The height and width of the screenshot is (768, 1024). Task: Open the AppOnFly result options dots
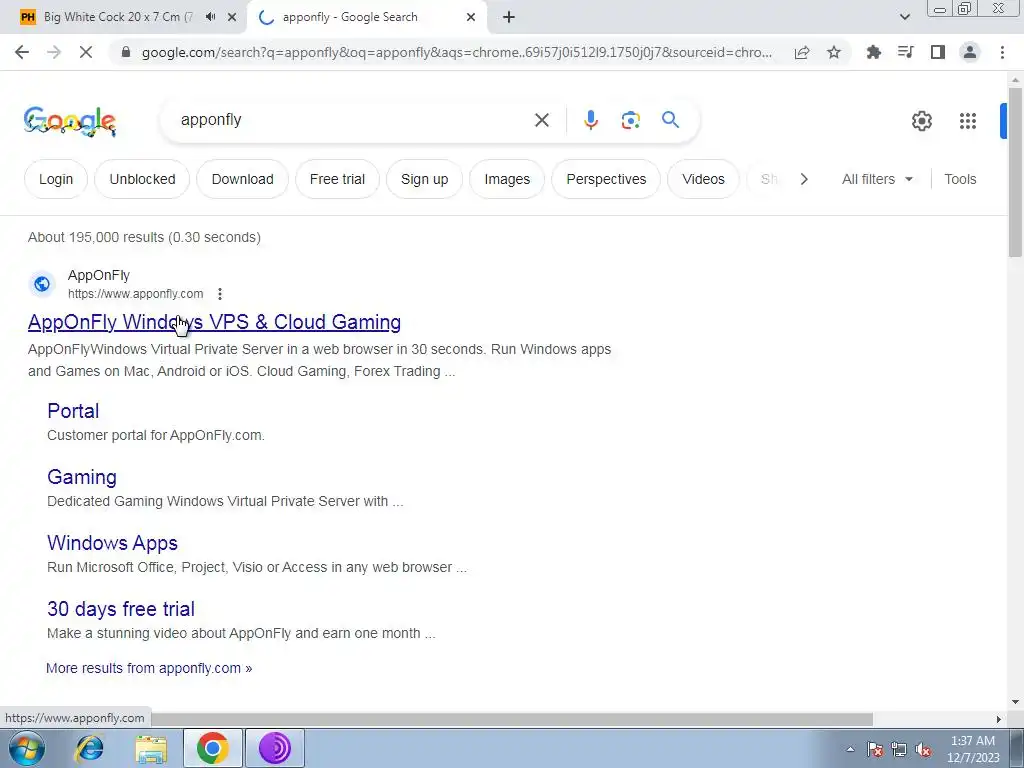(x=220, y=294)
